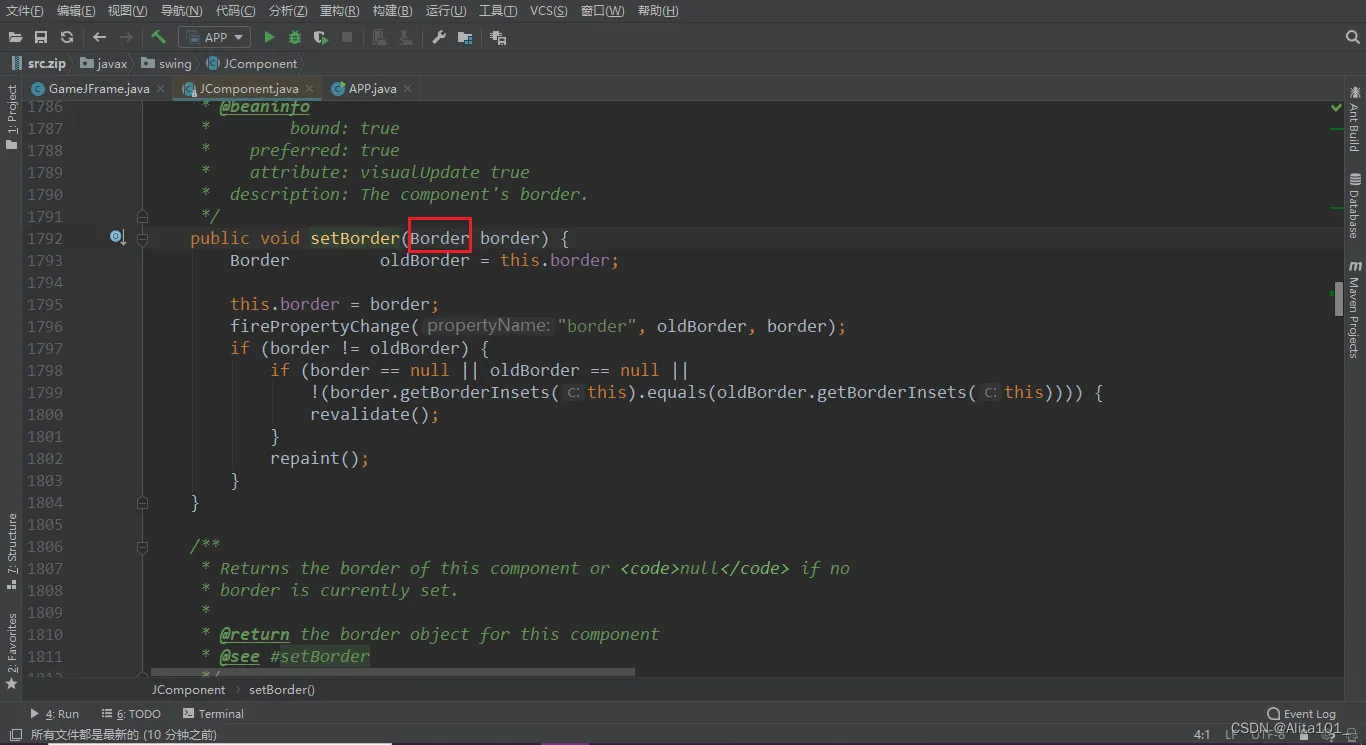This screenshot has width=1366, height=745.
Task: Click javax folder in navigation bar
Action: point(104,63)
